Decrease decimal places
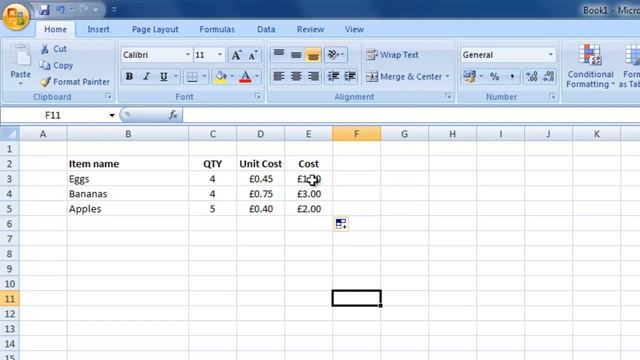Image resolution: width=640 pixels, height=360 pixels. click(548, 76)
